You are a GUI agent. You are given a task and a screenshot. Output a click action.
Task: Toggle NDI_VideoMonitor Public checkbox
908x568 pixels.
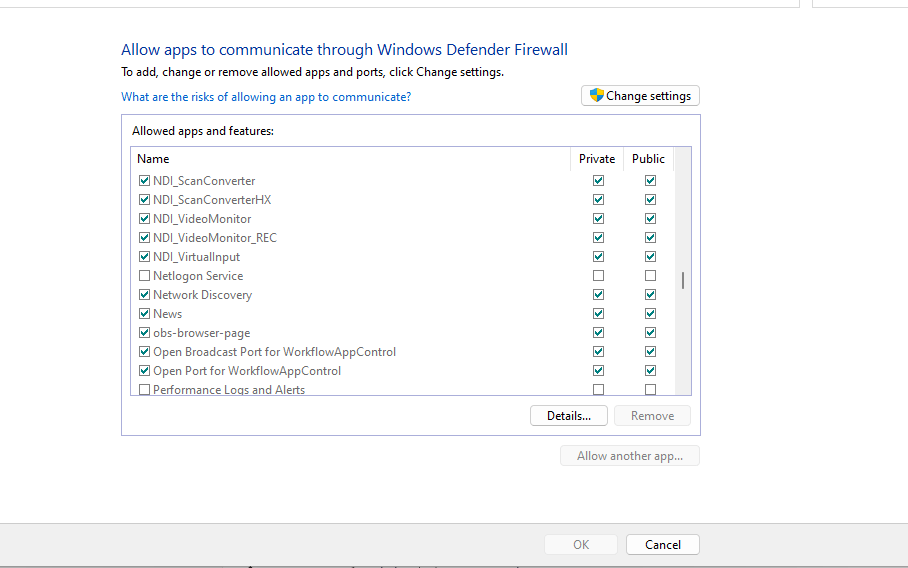pos(650,219)
